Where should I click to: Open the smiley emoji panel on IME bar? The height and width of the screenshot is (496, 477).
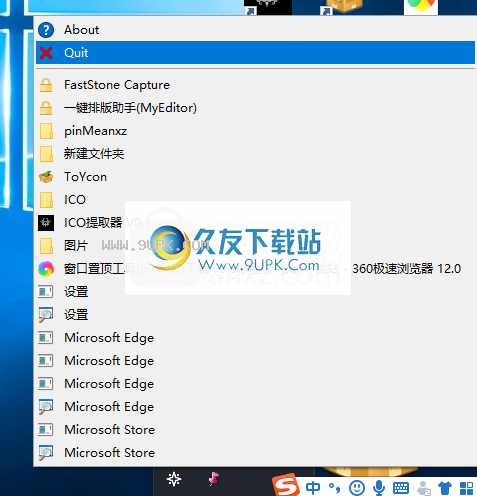[356, 488]
